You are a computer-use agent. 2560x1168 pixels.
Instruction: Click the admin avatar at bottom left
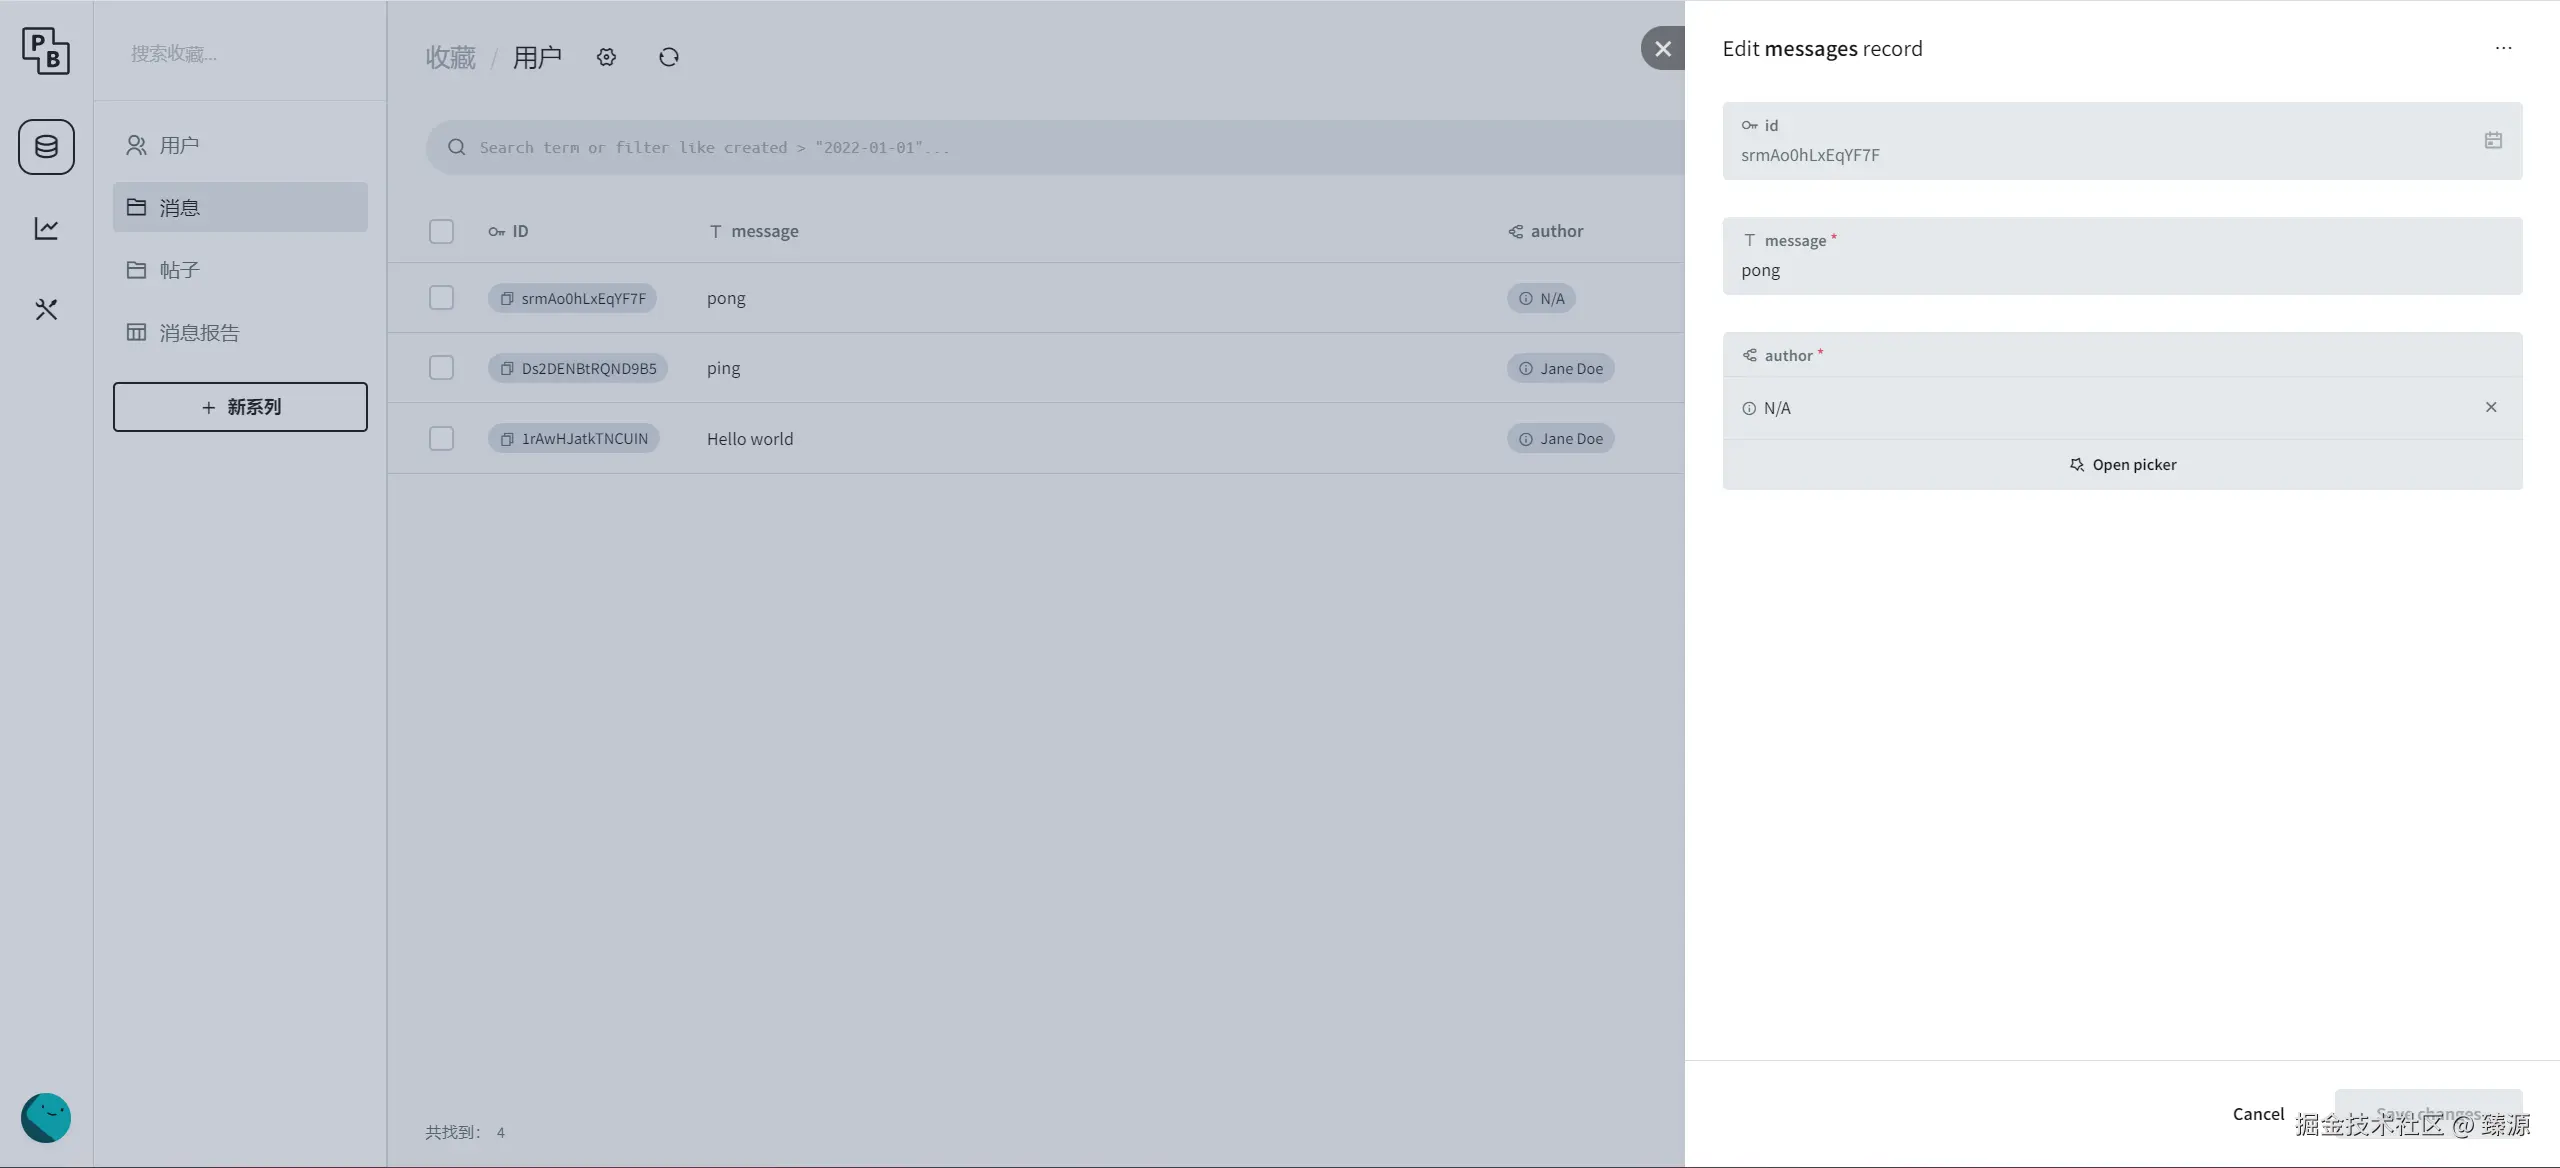[x=46, y=1117]
